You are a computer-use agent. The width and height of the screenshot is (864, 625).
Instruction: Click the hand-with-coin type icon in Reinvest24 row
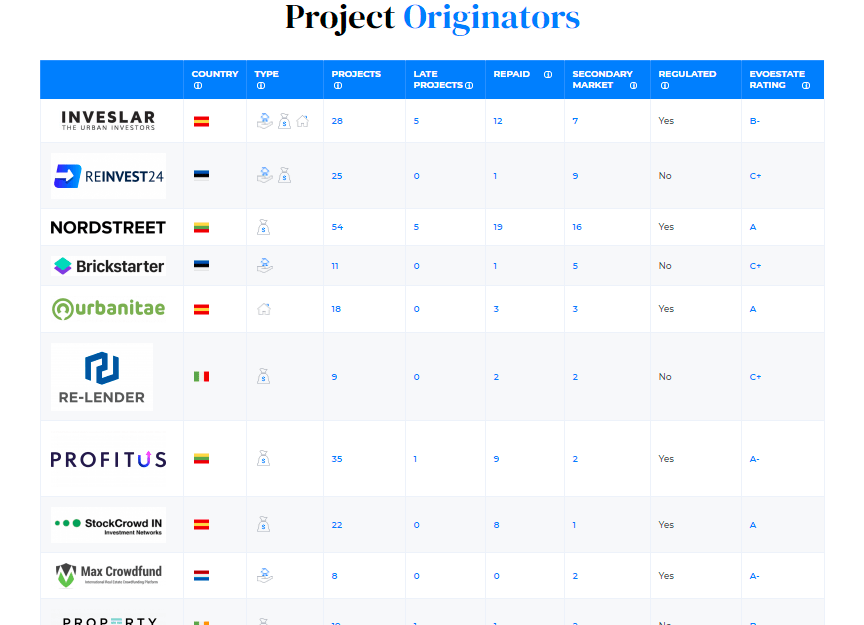264,175
